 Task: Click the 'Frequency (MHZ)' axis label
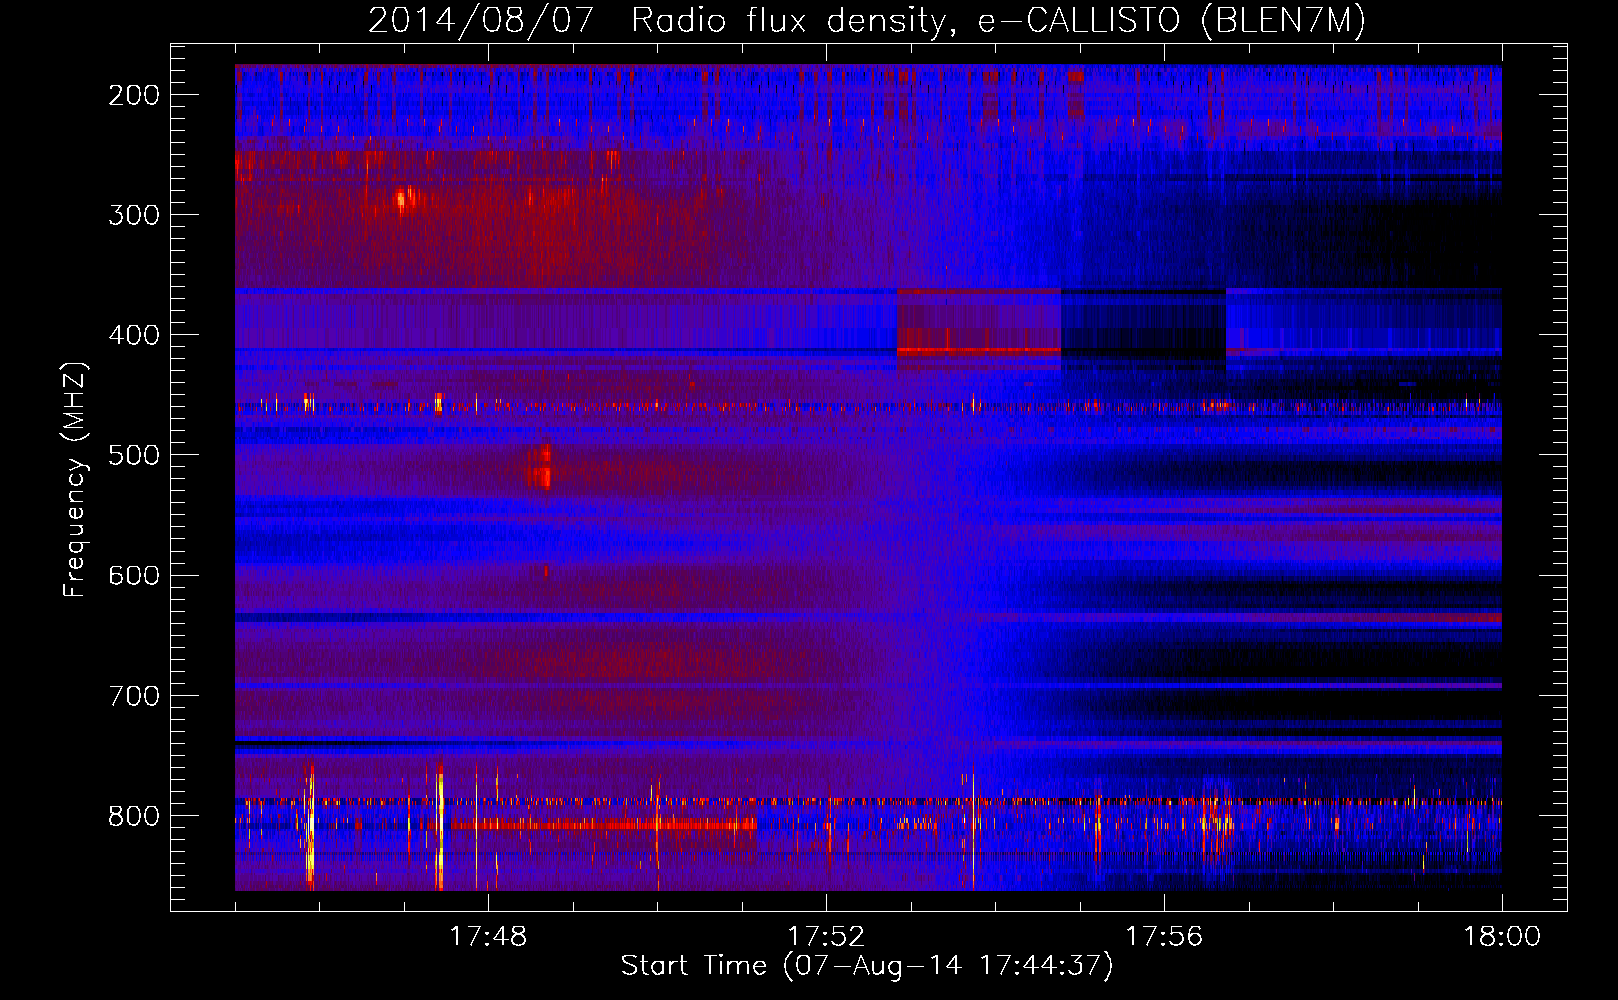tap(75, 479)
